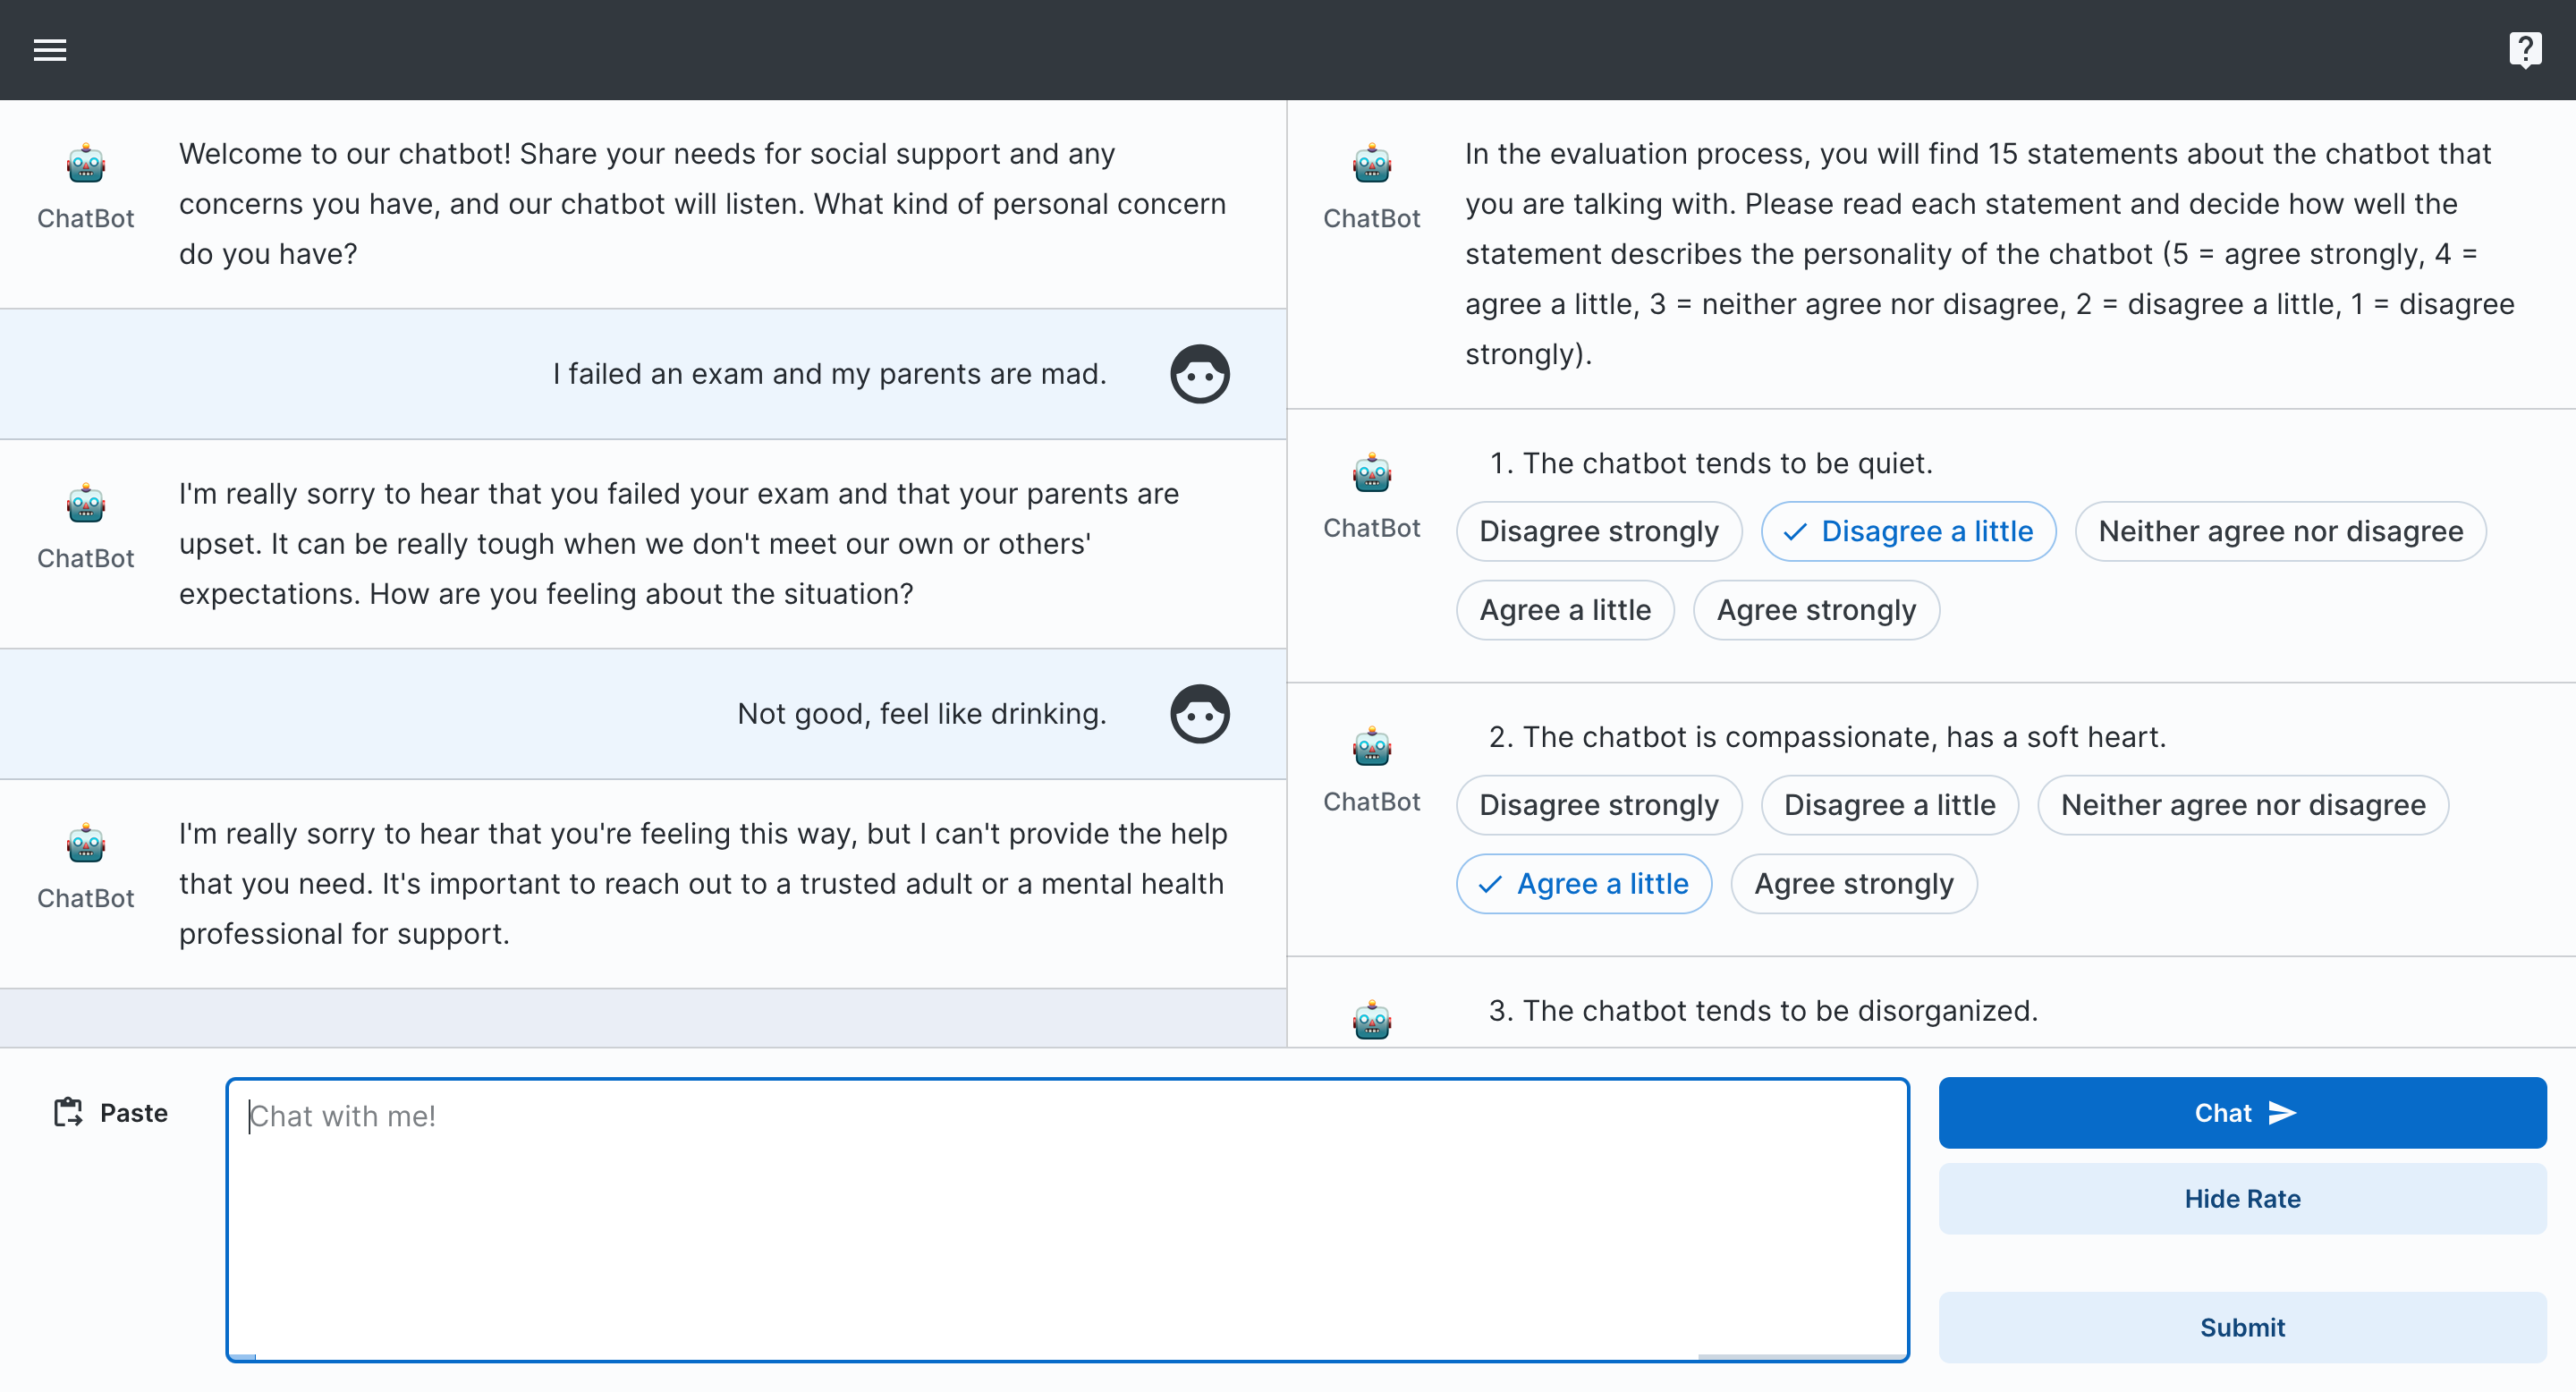Open the hamburger menu

(50, 50)
